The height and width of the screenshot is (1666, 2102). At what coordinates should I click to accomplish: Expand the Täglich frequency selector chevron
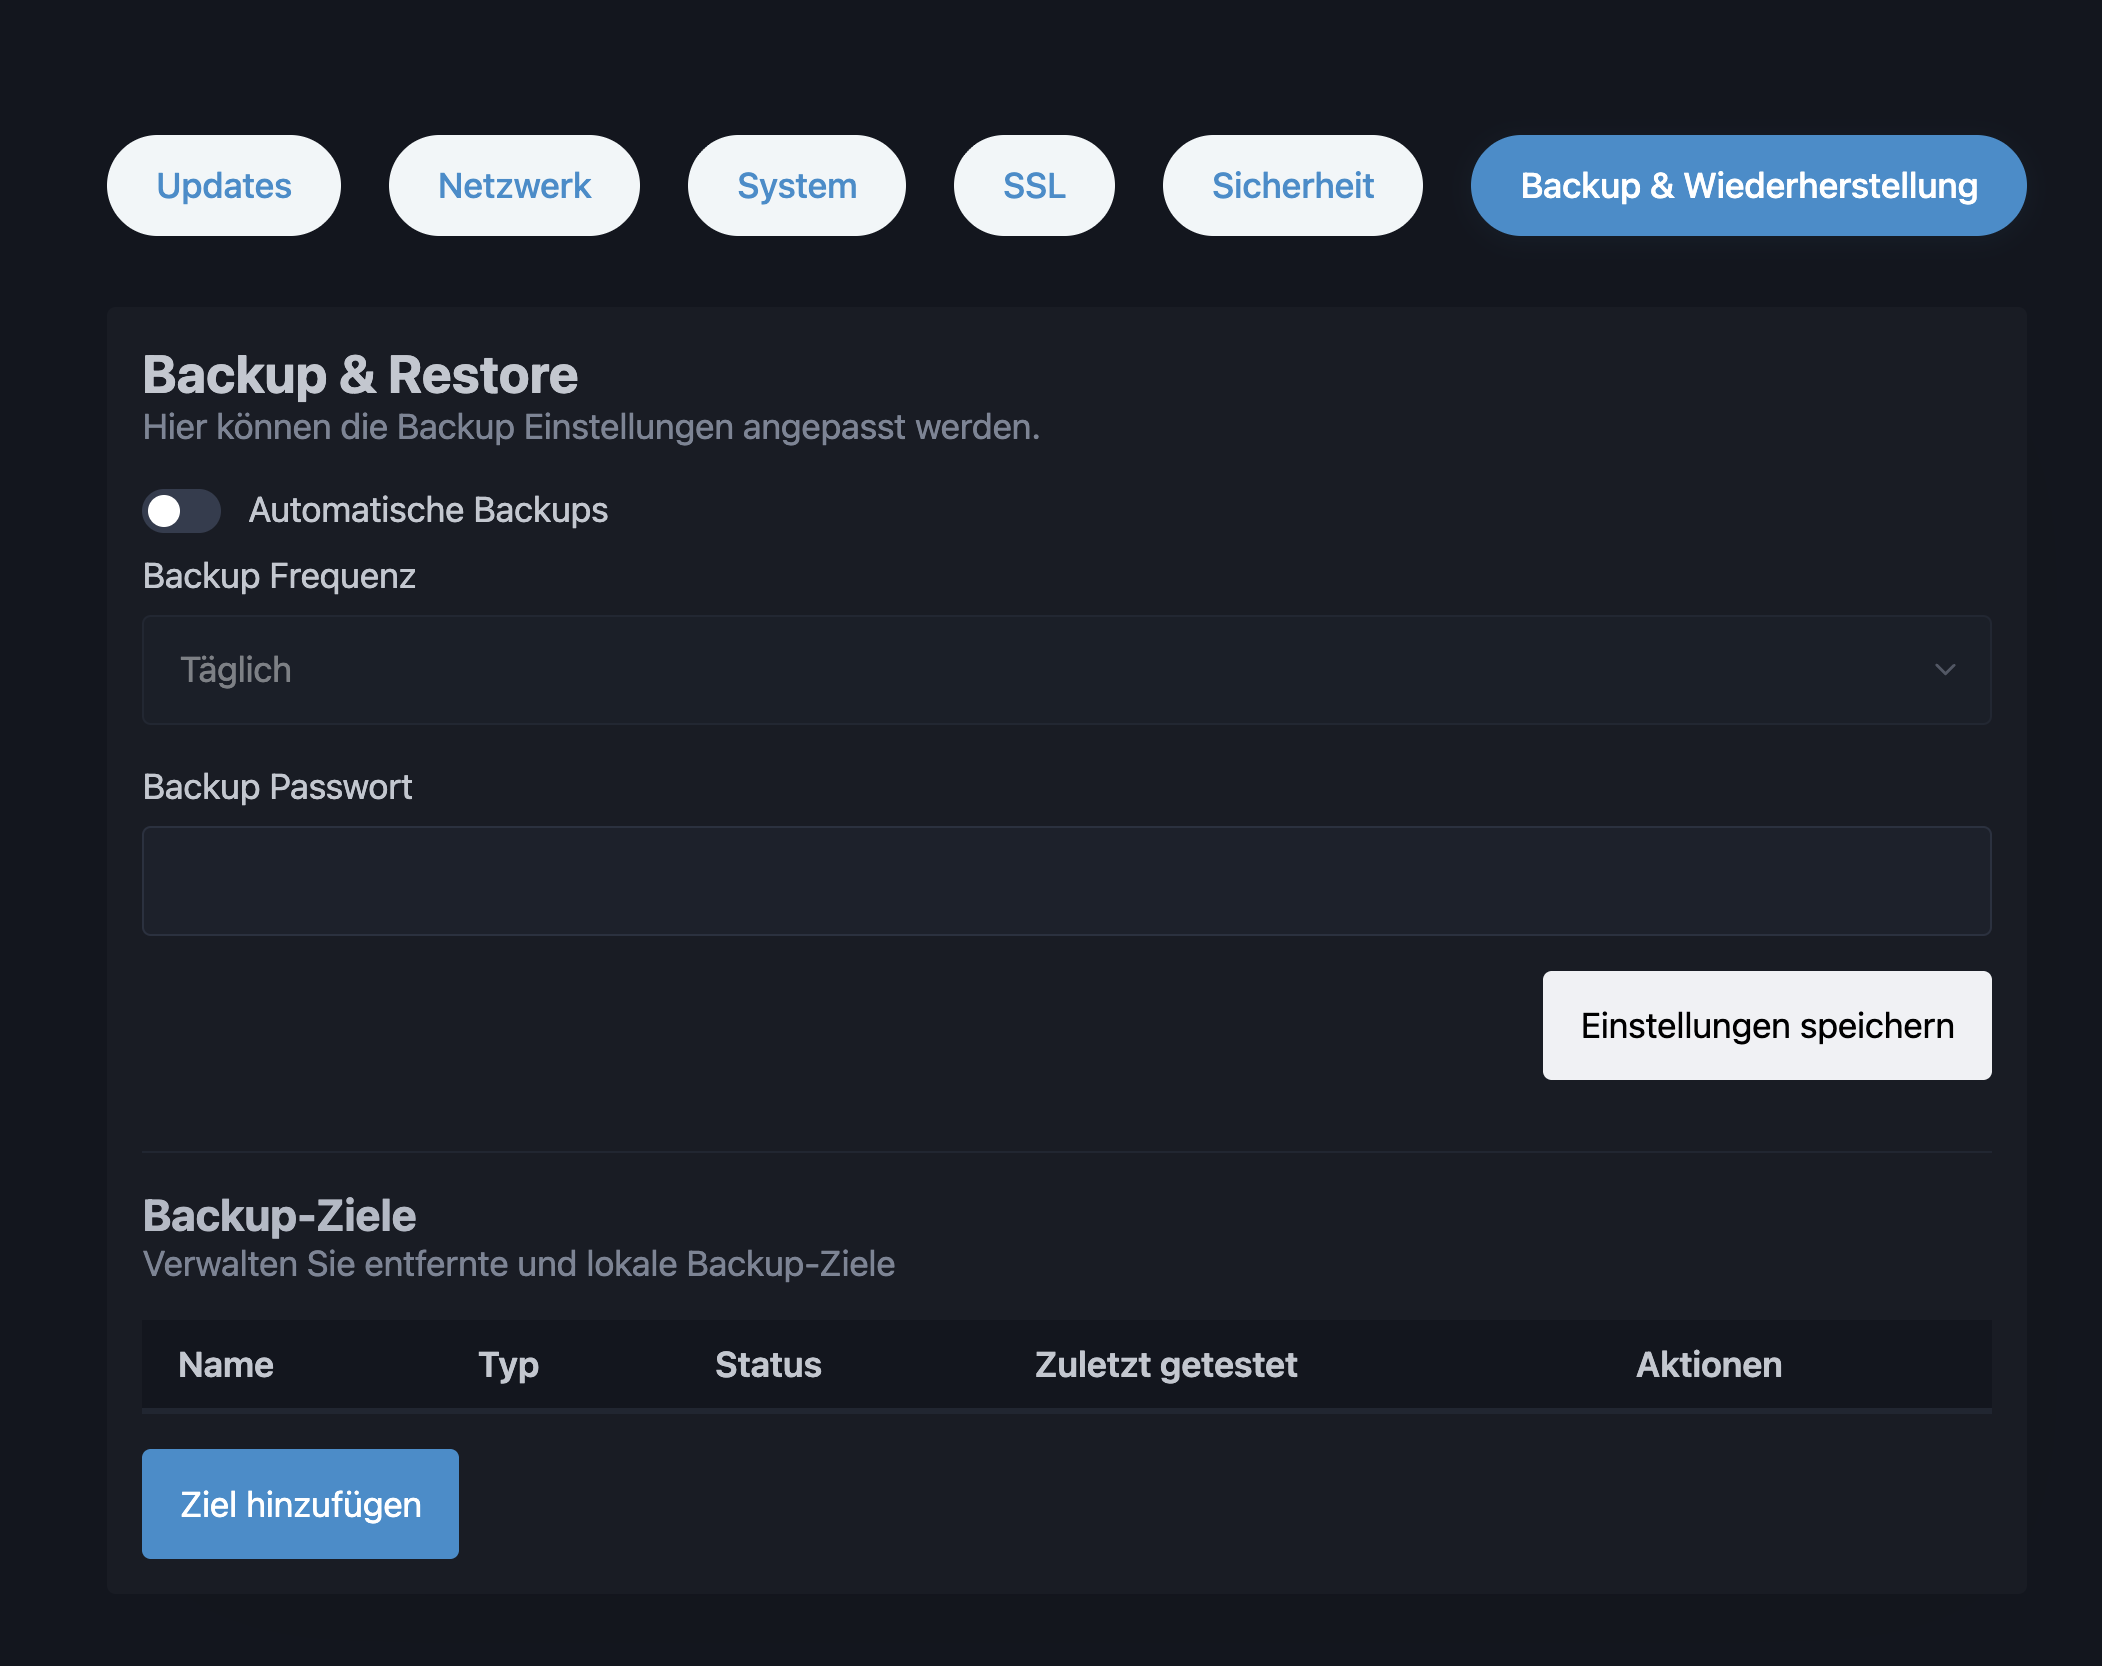[1945, 670]
